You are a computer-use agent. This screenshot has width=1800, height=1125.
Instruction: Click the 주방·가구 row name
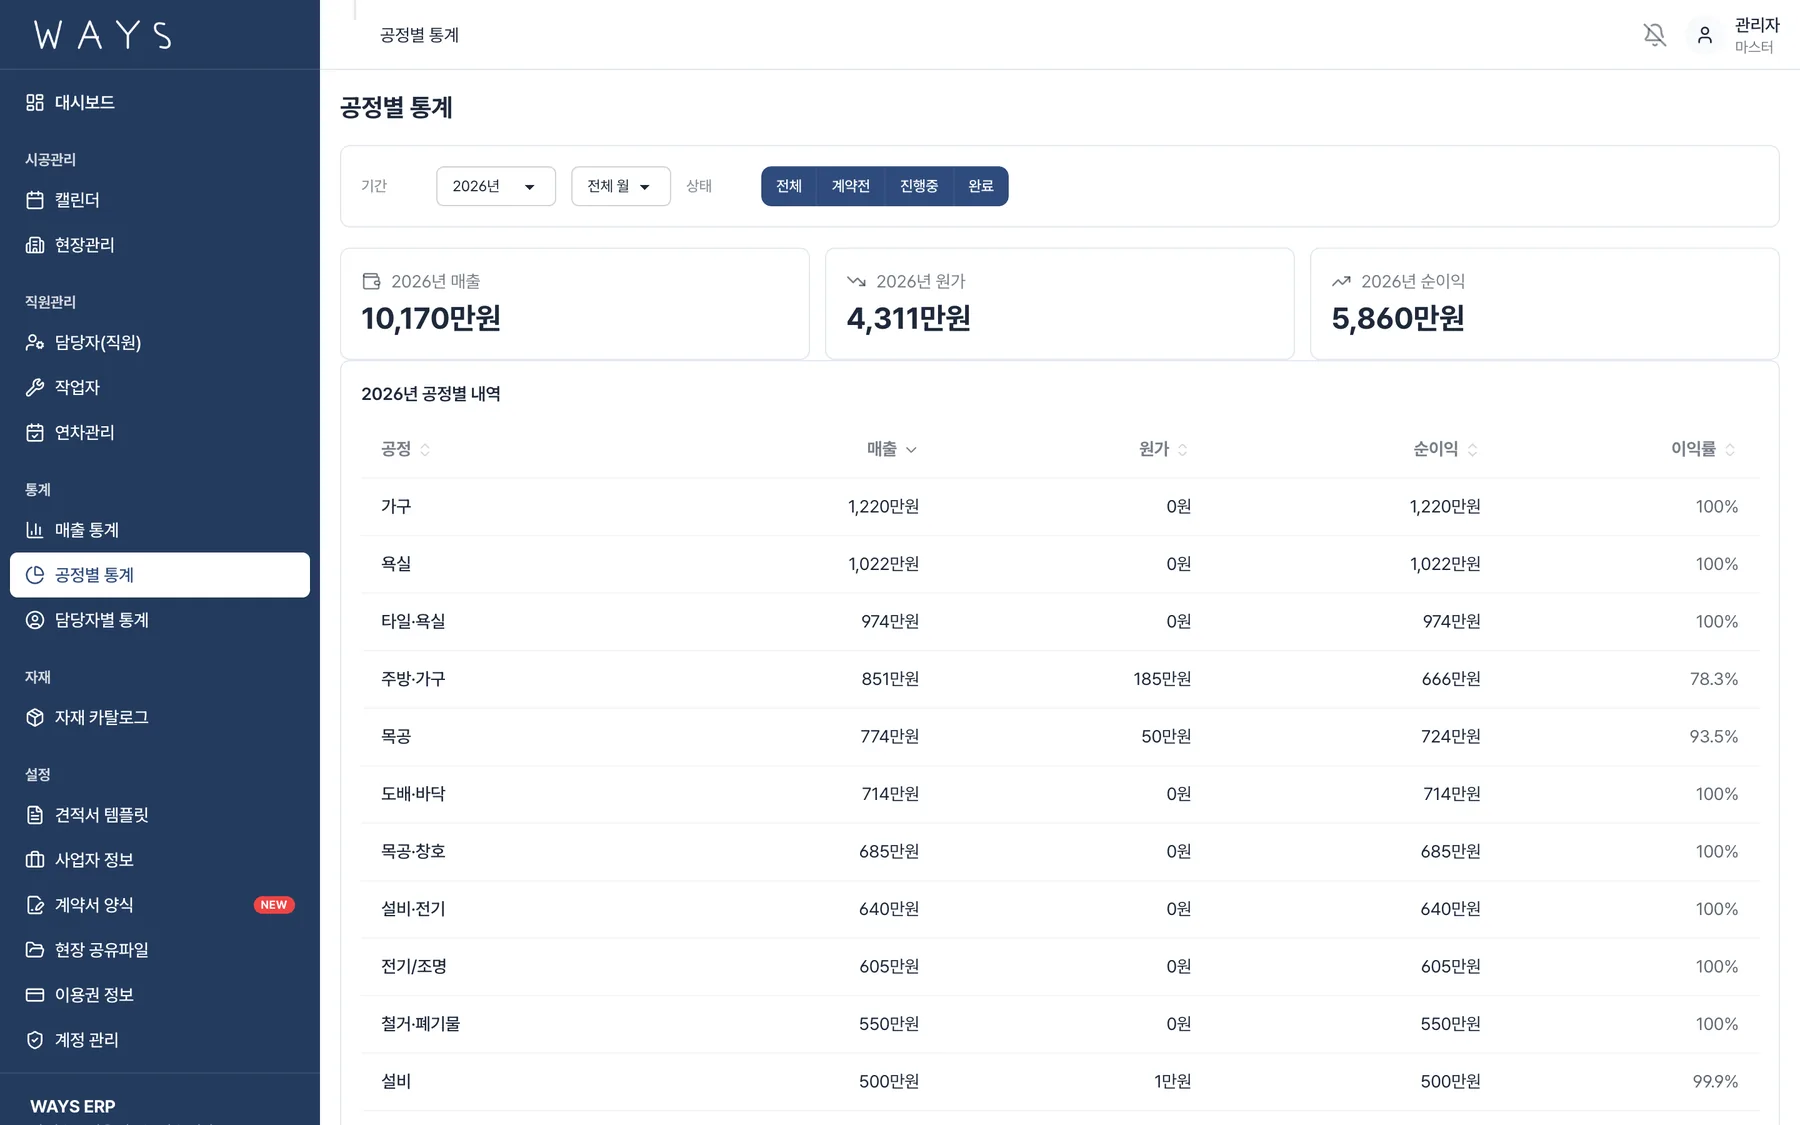[x=413, y=679]
